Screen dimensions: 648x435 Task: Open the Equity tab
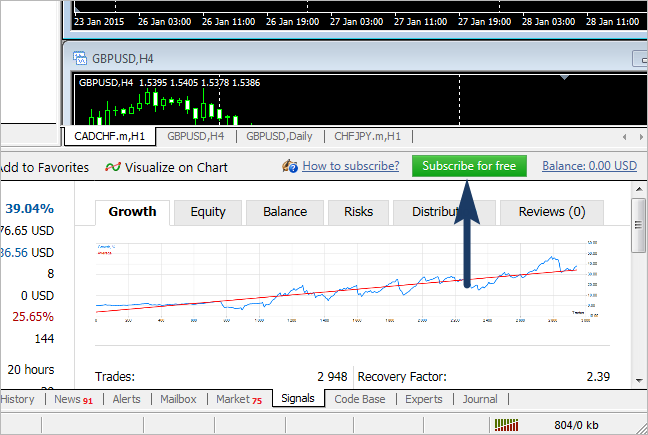pos(208,212)
